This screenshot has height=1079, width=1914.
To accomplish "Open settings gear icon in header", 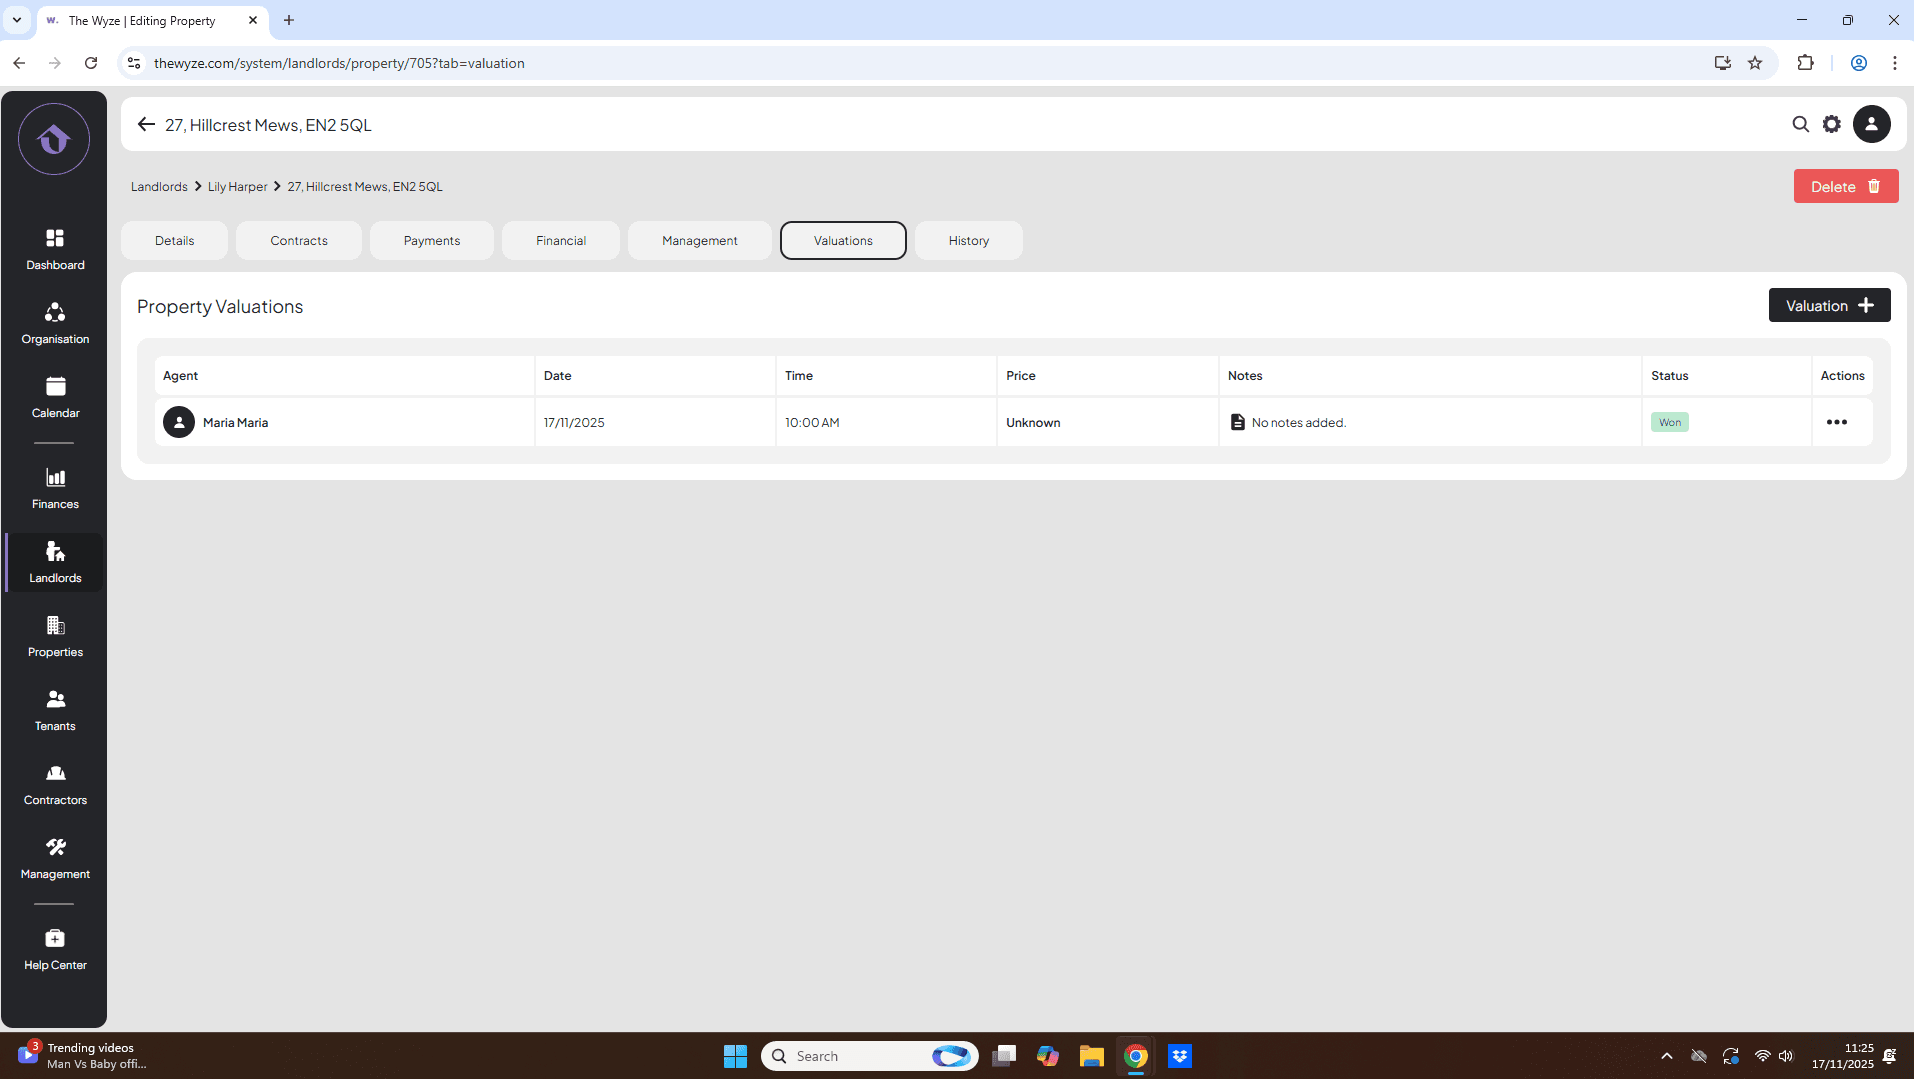I will coord(1831,125).
